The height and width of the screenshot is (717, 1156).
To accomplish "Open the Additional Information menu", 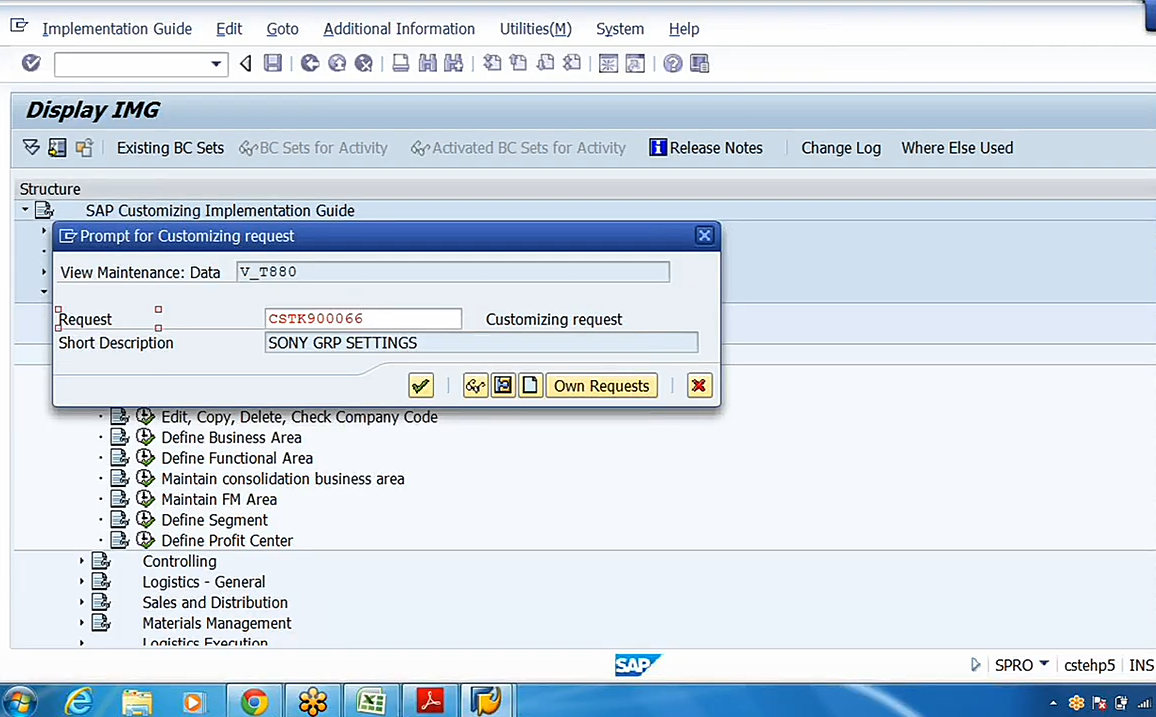I will tap(399, 29).
